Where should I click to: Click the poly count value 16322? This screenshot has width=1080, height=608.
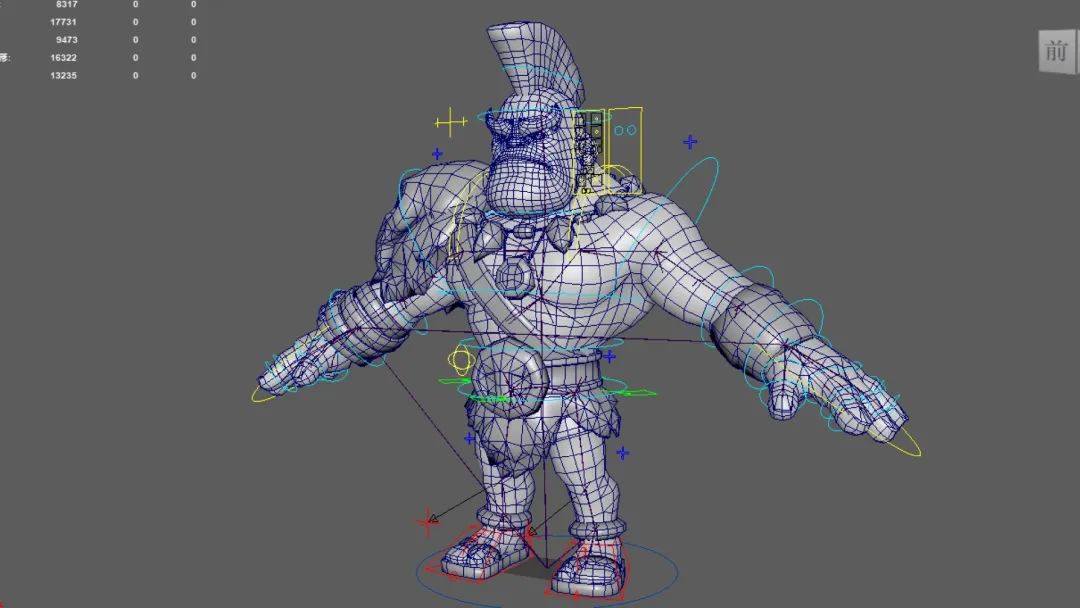coord(63,58)
